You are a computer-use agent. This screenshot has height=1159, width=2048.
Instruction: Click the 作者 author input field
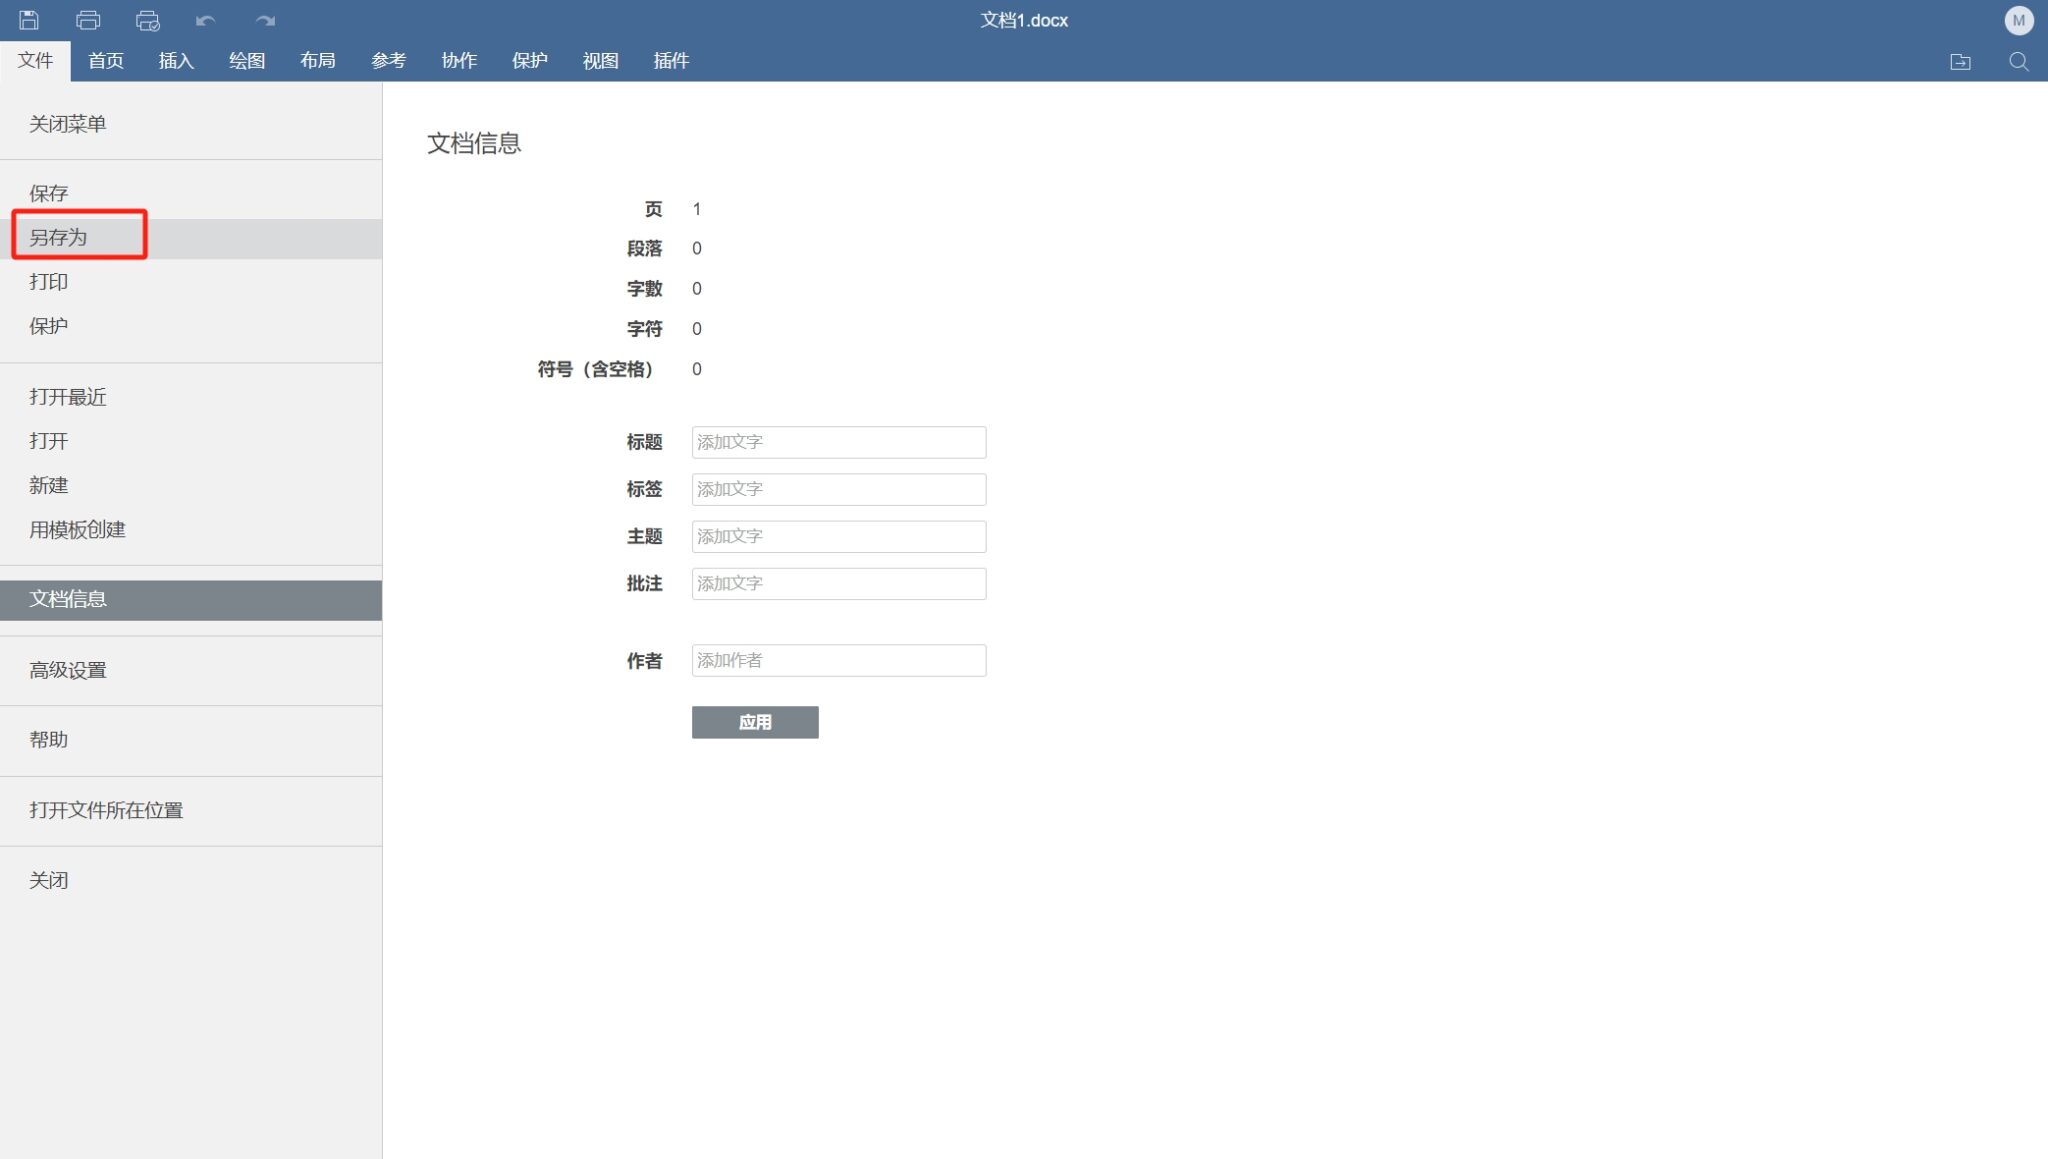[838, 659]
